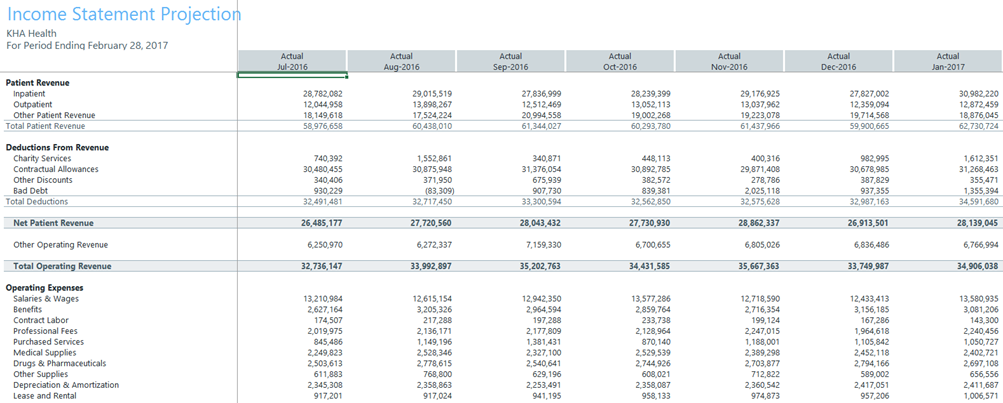Click Contract Labor Jul-2016 value 174,507
The width and height of the screenshot is (1003, 403).
(x=327, y=320)
